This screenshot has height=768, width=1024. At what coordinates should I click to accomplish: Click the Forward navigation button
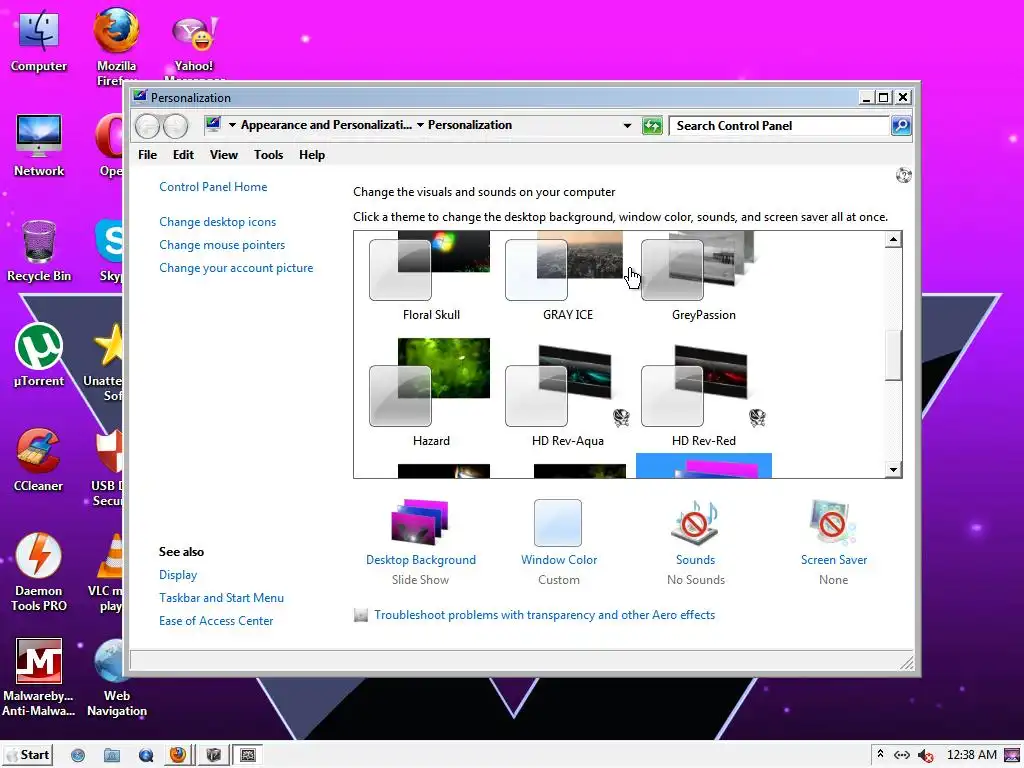point(175,125)
